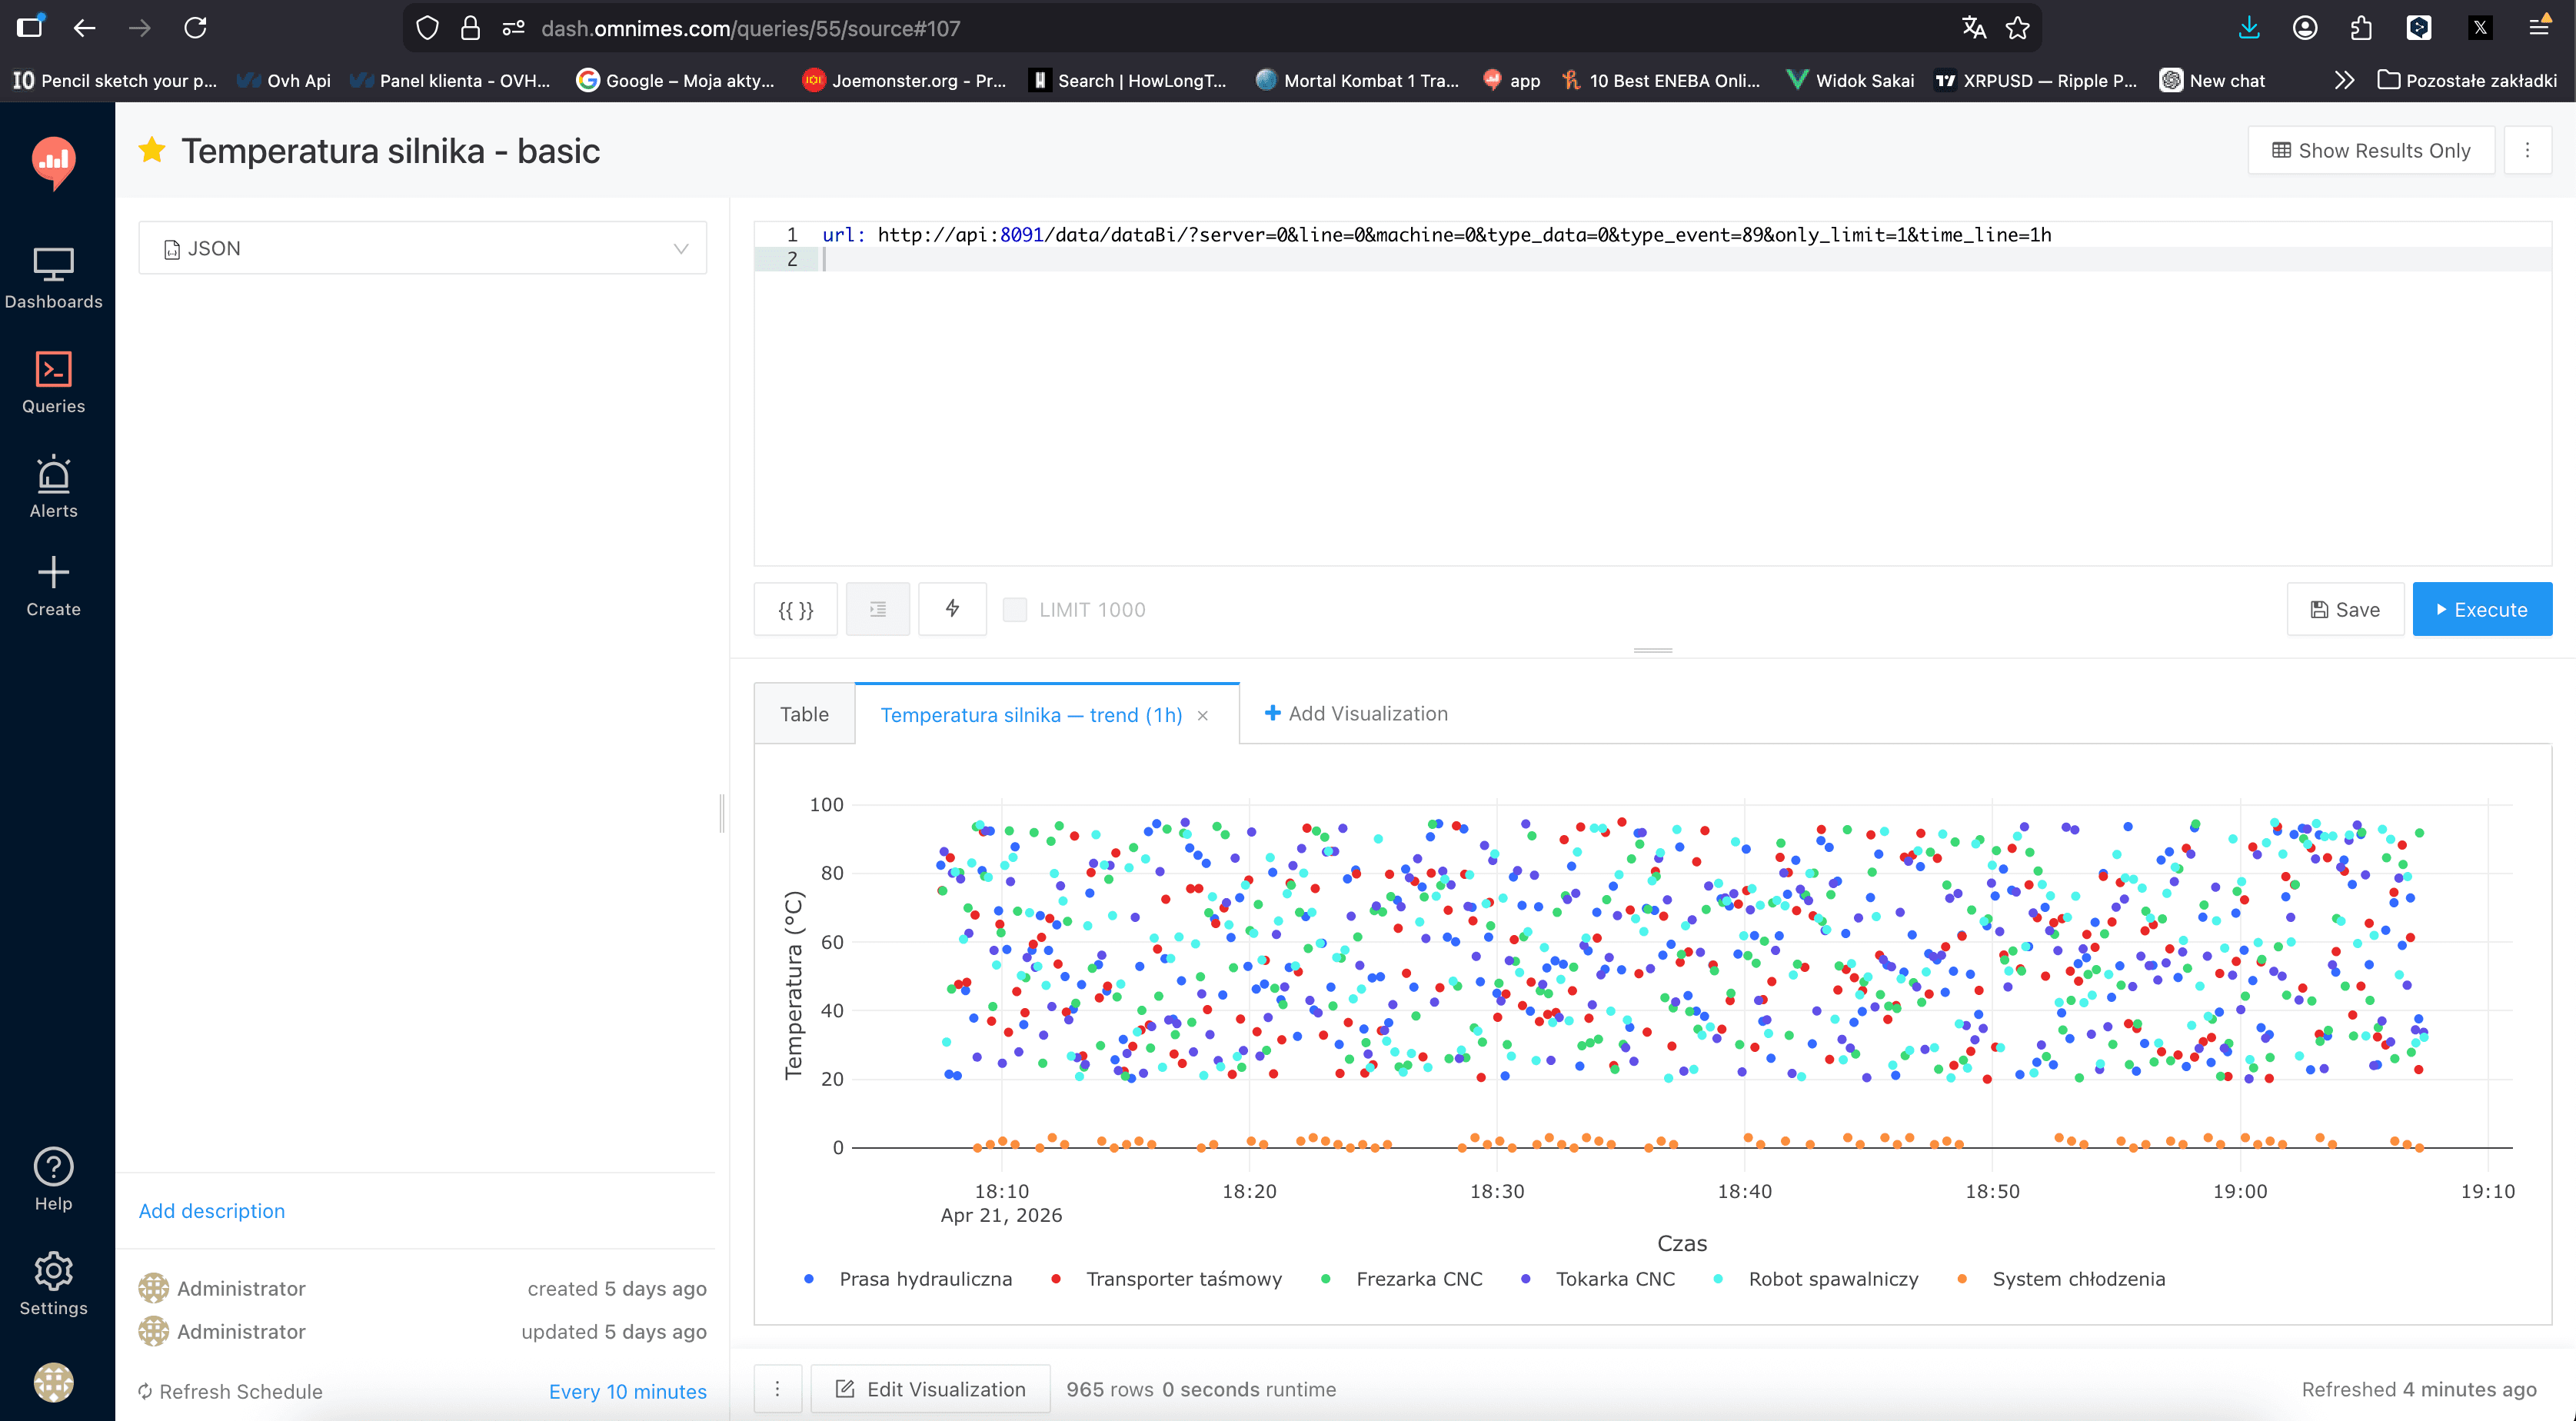2576x1421 pixels.
Task: Open the three-dot menu beside Edit Visualization
Action: (x=777, y=1389)
